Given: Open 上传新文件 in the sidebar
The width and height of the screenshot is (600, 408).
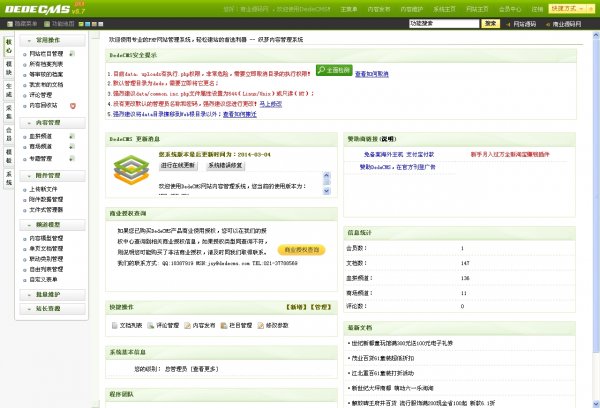Looking at the screenshot, I should pyautogui.click(x=43, y=189).
